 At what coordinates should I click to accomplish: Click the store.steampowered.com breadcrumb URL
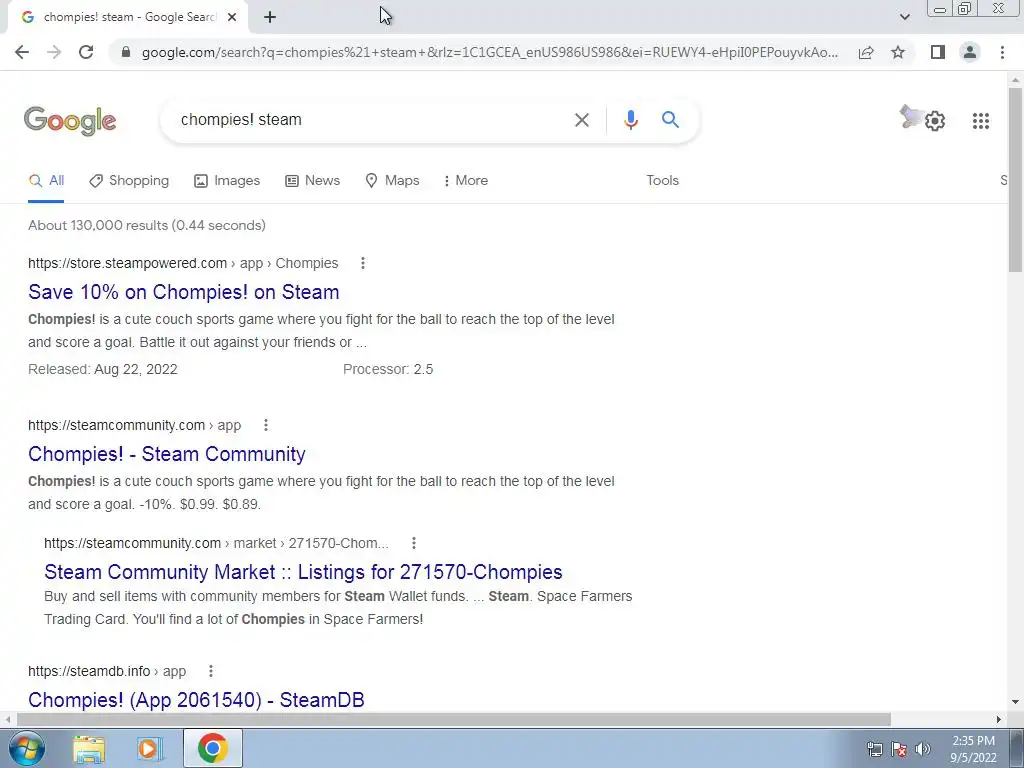pos(183,263)
